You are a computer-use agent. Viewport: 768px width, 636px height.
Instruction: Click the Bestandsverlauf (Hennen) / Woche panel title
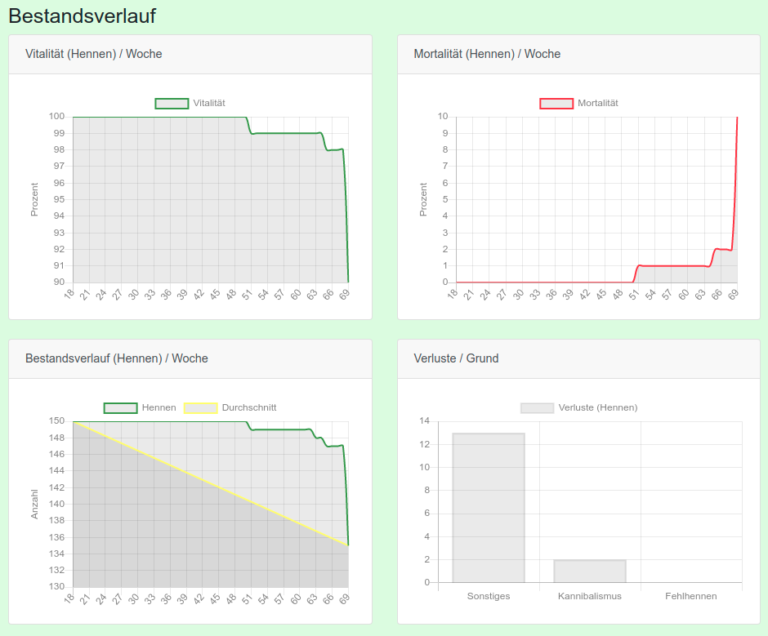pos(117,358)
